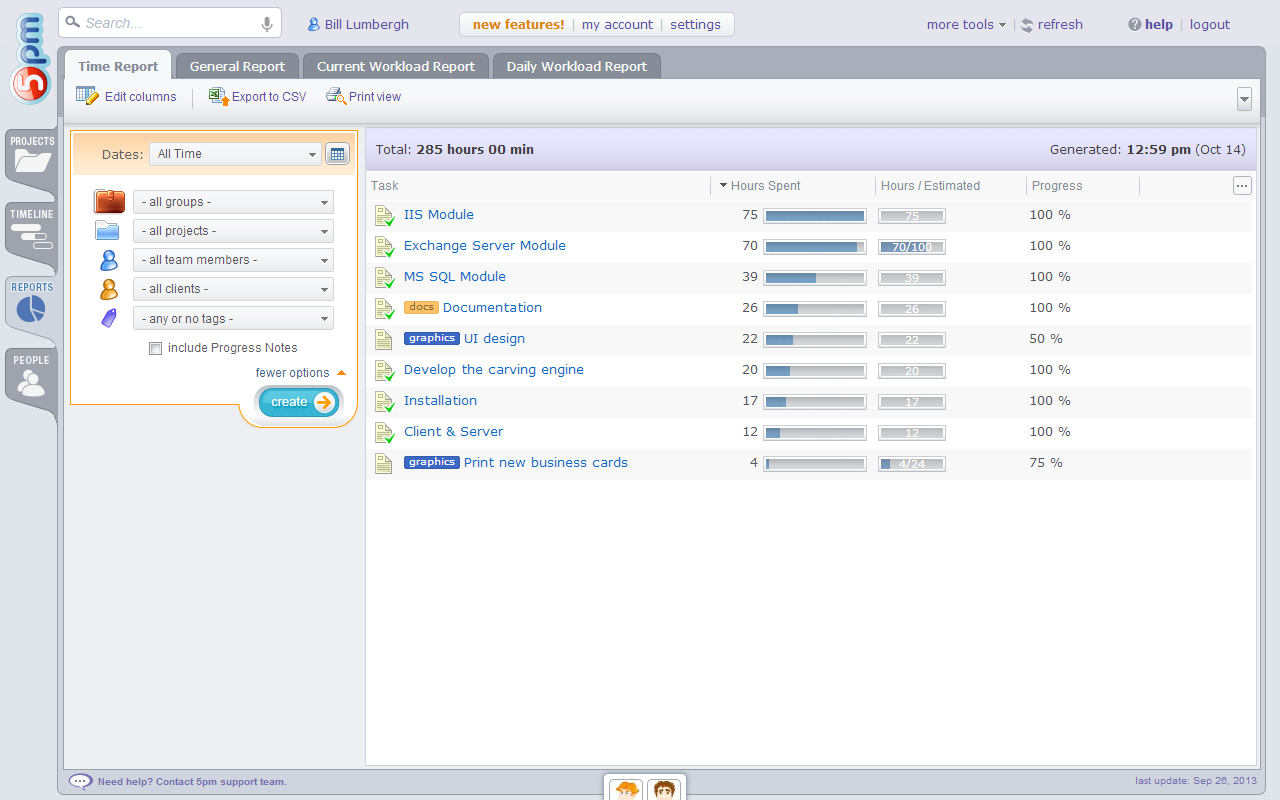Screen dimensions: 1280x800
Task: Open my account link
Action: [617, 24]
